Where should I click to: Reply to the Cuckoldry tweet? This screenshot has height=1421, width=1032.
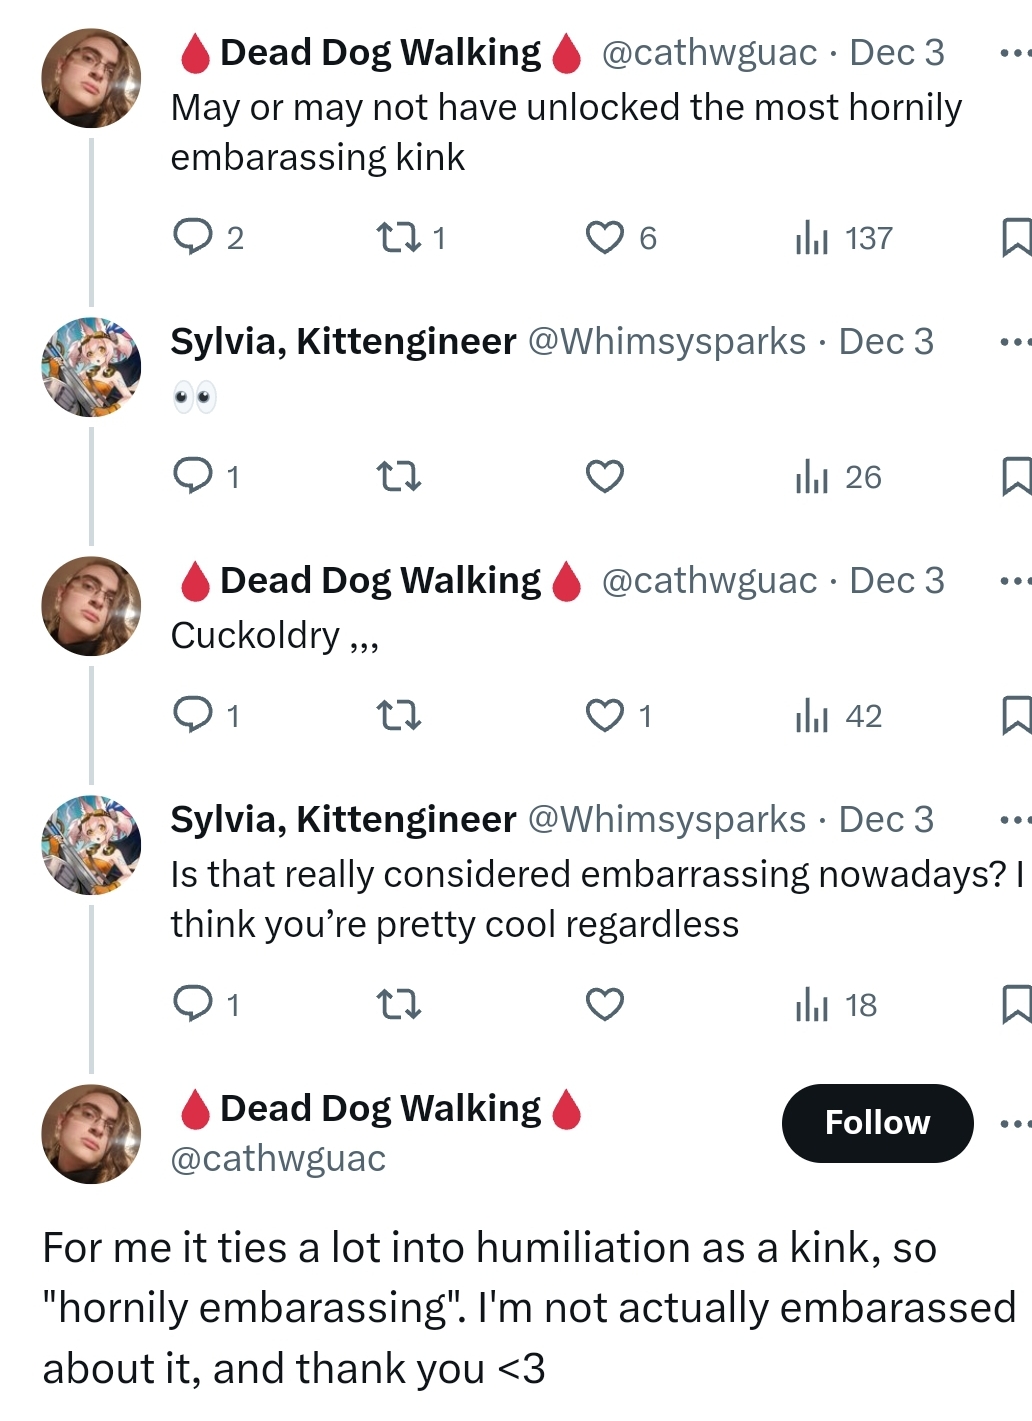click(193, 715)
